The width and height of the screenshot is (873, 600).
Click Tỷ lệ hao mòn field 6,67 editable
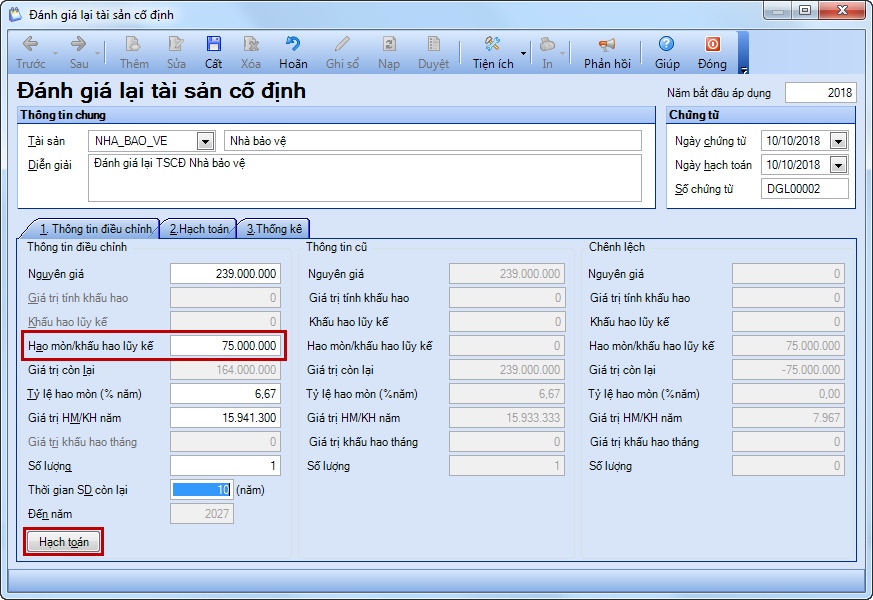225,394
